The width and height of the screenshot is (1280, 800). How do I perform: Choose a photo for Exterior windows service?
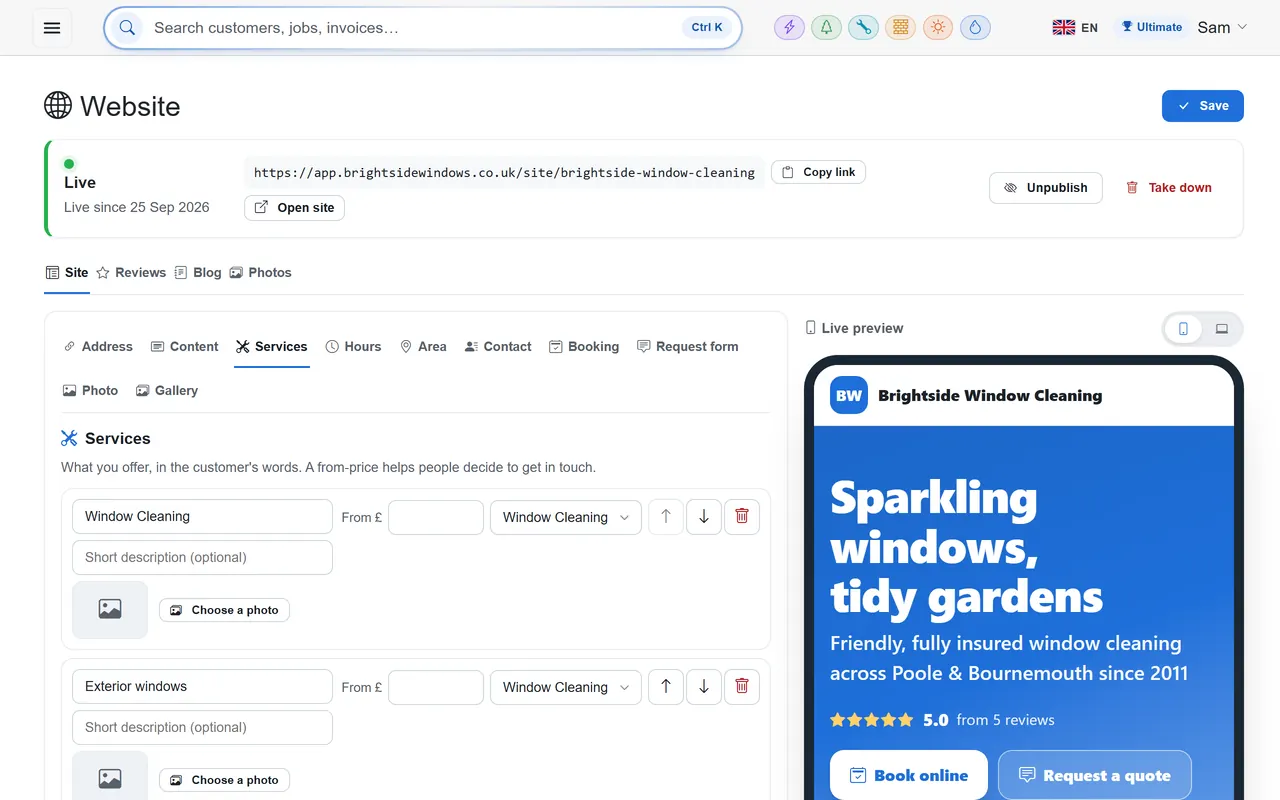[224, 780]
